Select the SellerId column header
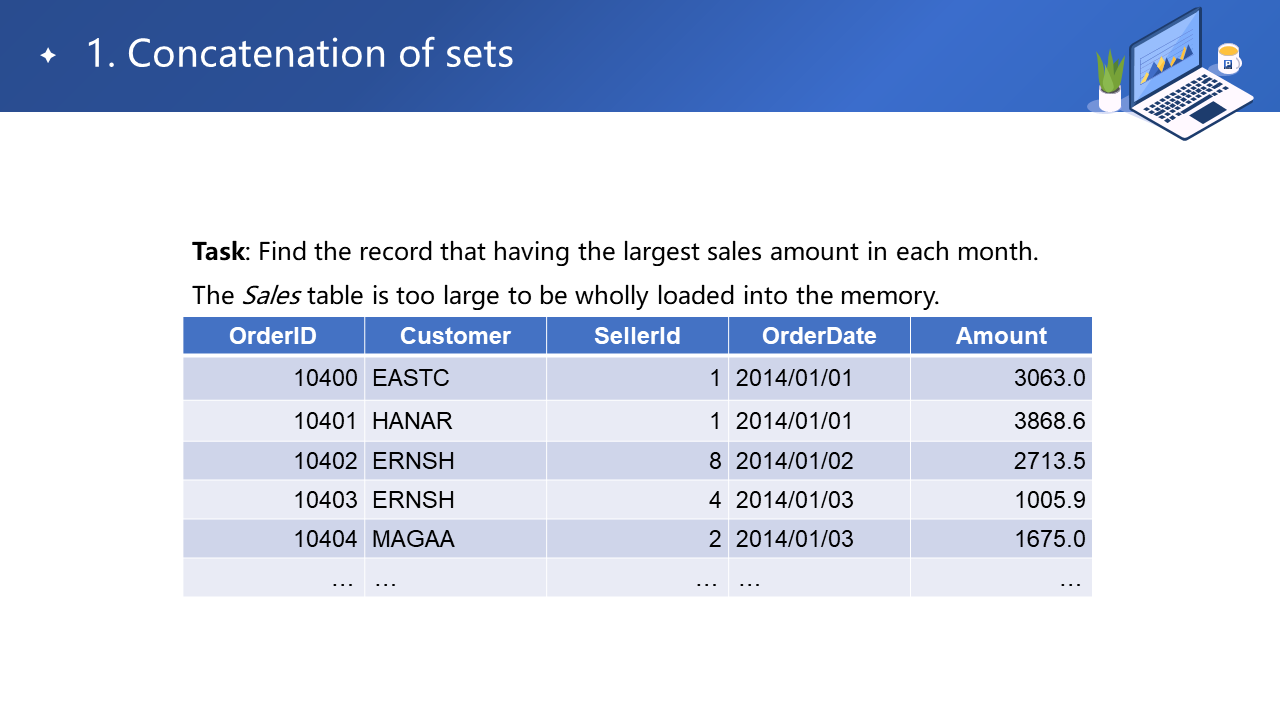The width and height of the screenshot is (1280, 720). click(x=637, y=336)
